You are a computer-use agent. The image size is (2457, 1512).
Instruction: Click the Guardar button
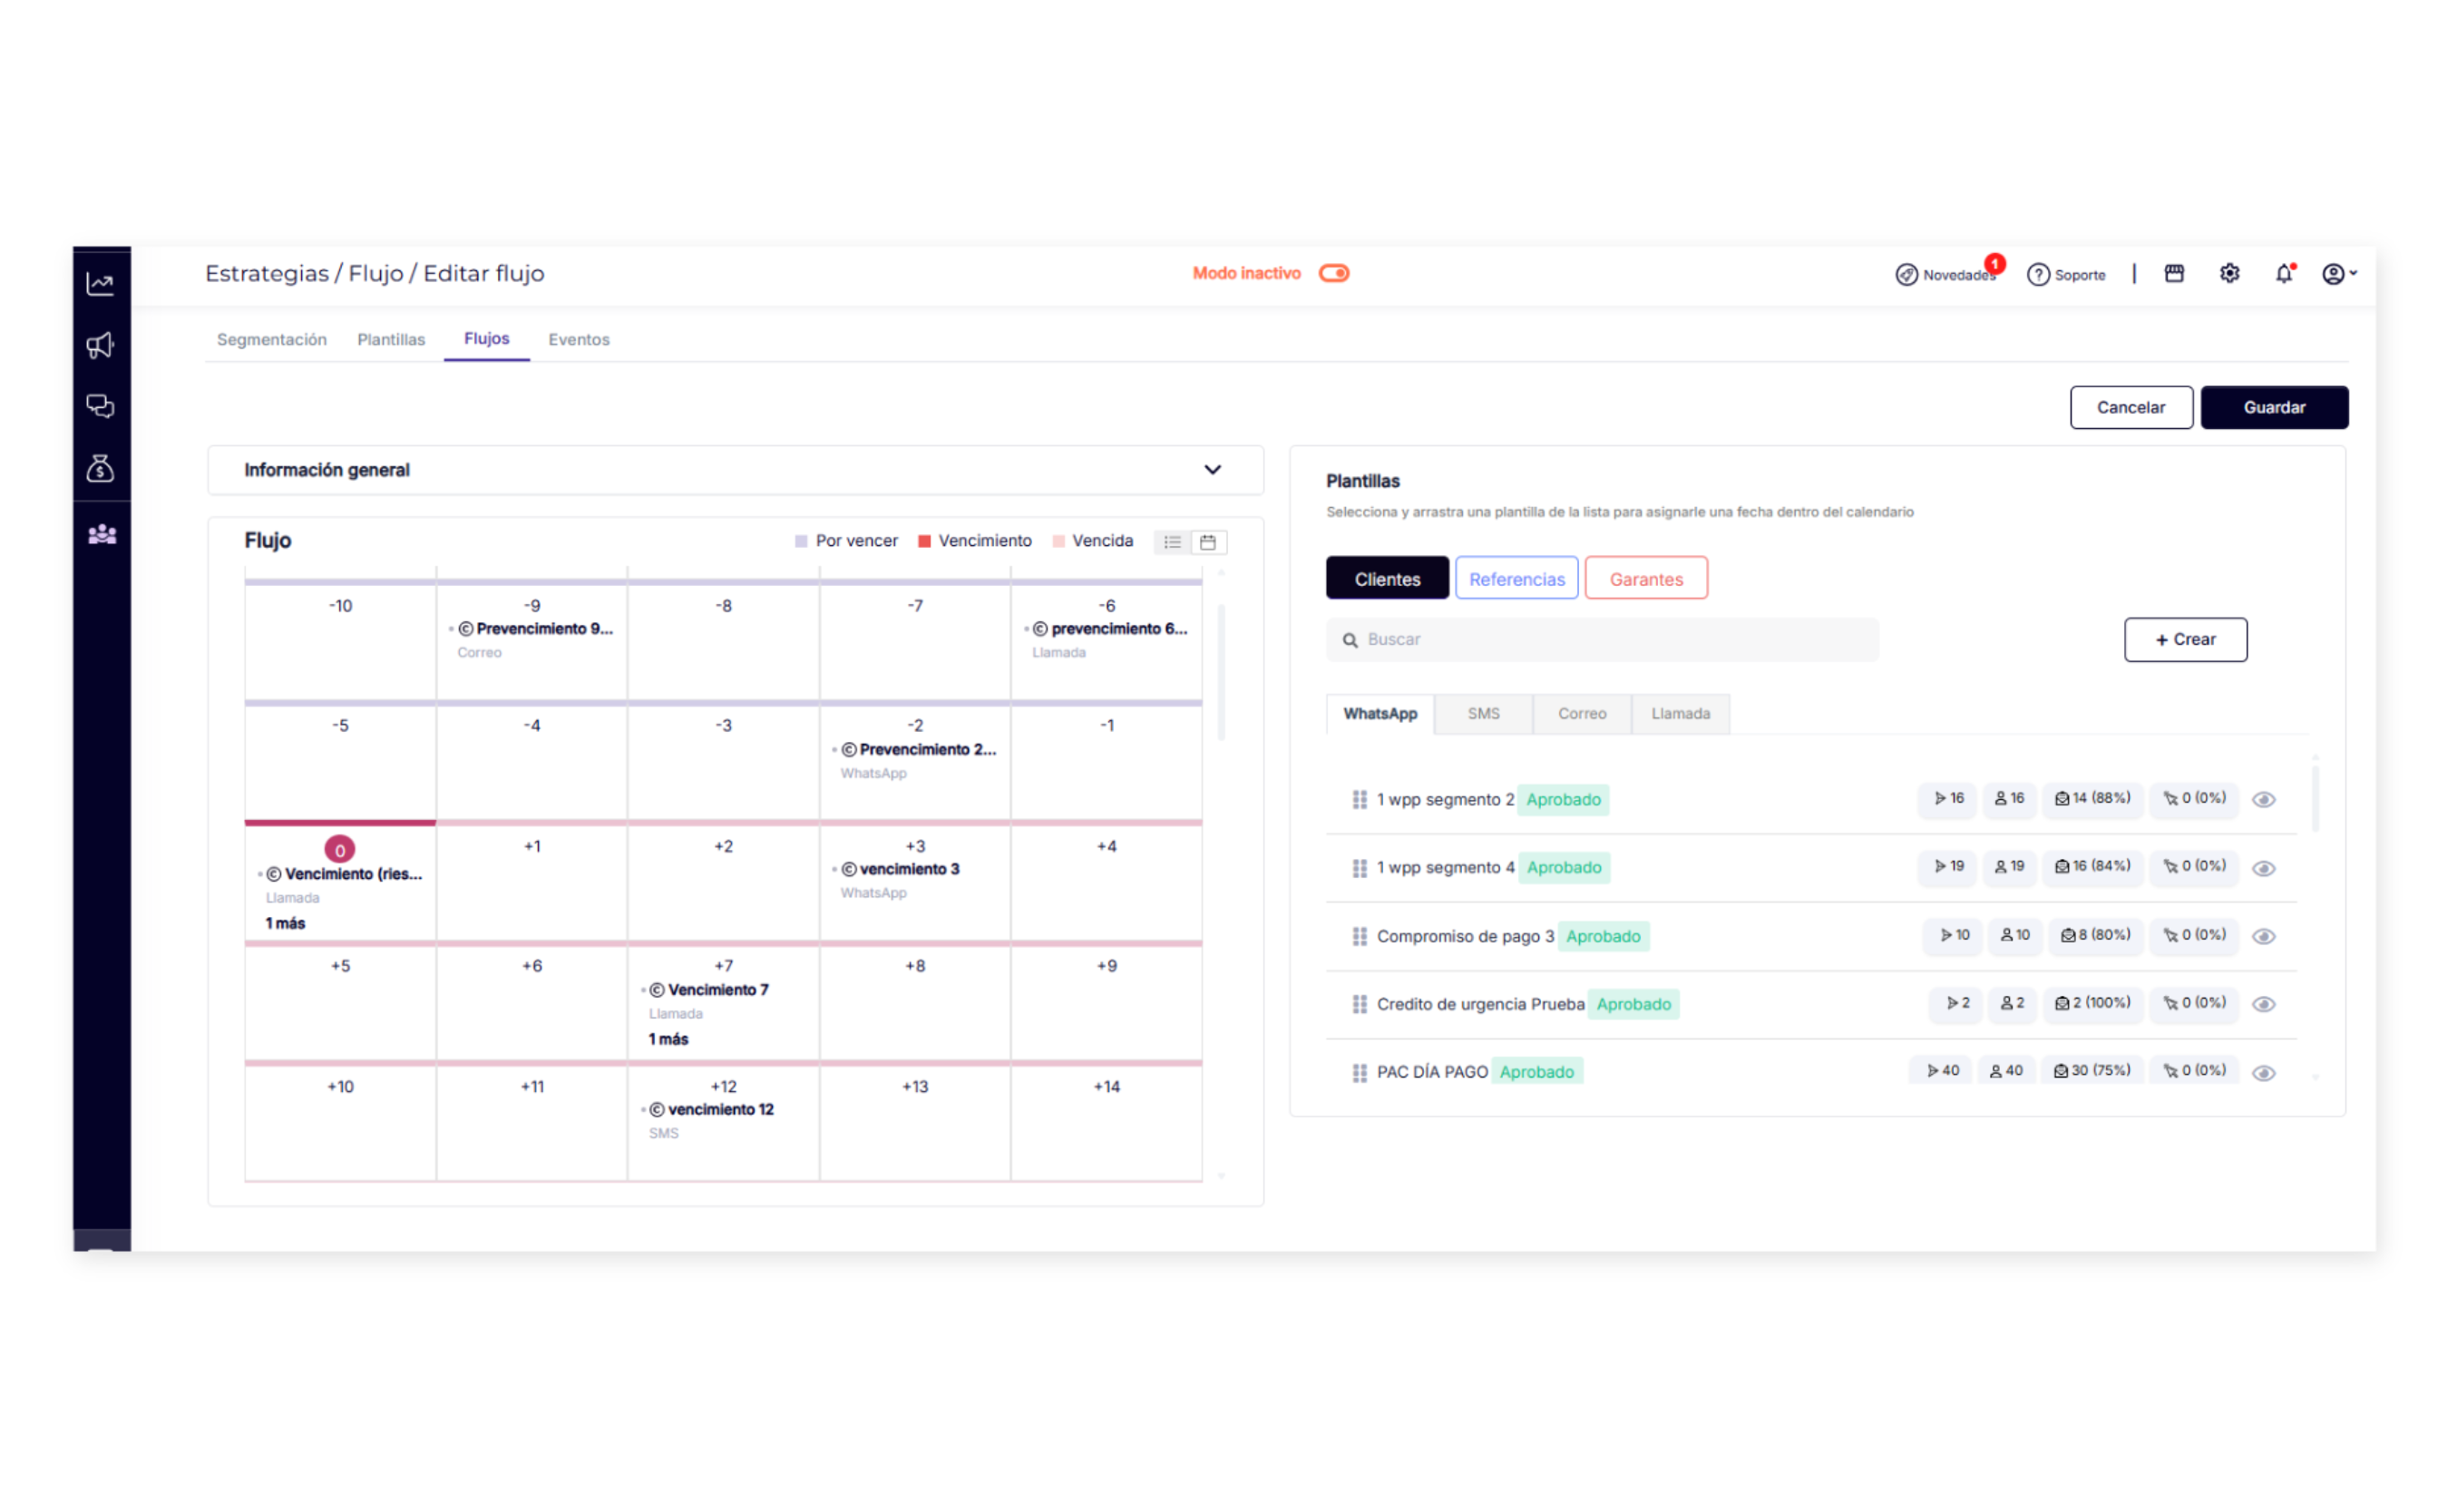coord(2274,407)
